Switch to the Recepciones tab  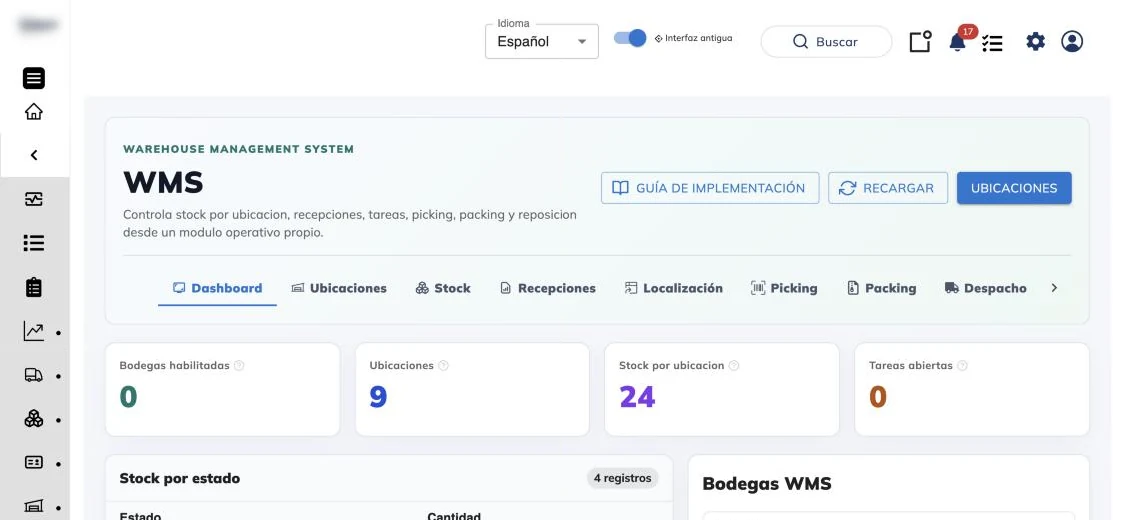click(548, 288)
